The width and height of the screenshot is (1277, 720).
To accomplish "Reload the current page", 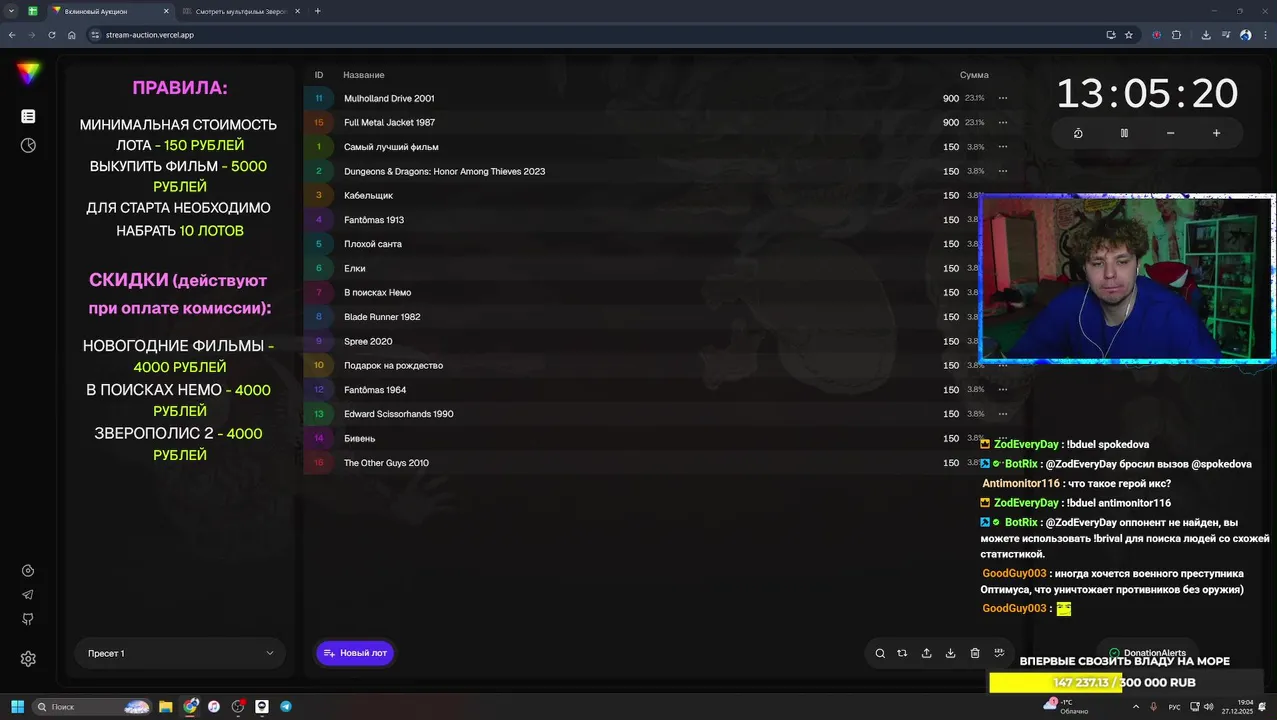I will (x=52, y=35).
